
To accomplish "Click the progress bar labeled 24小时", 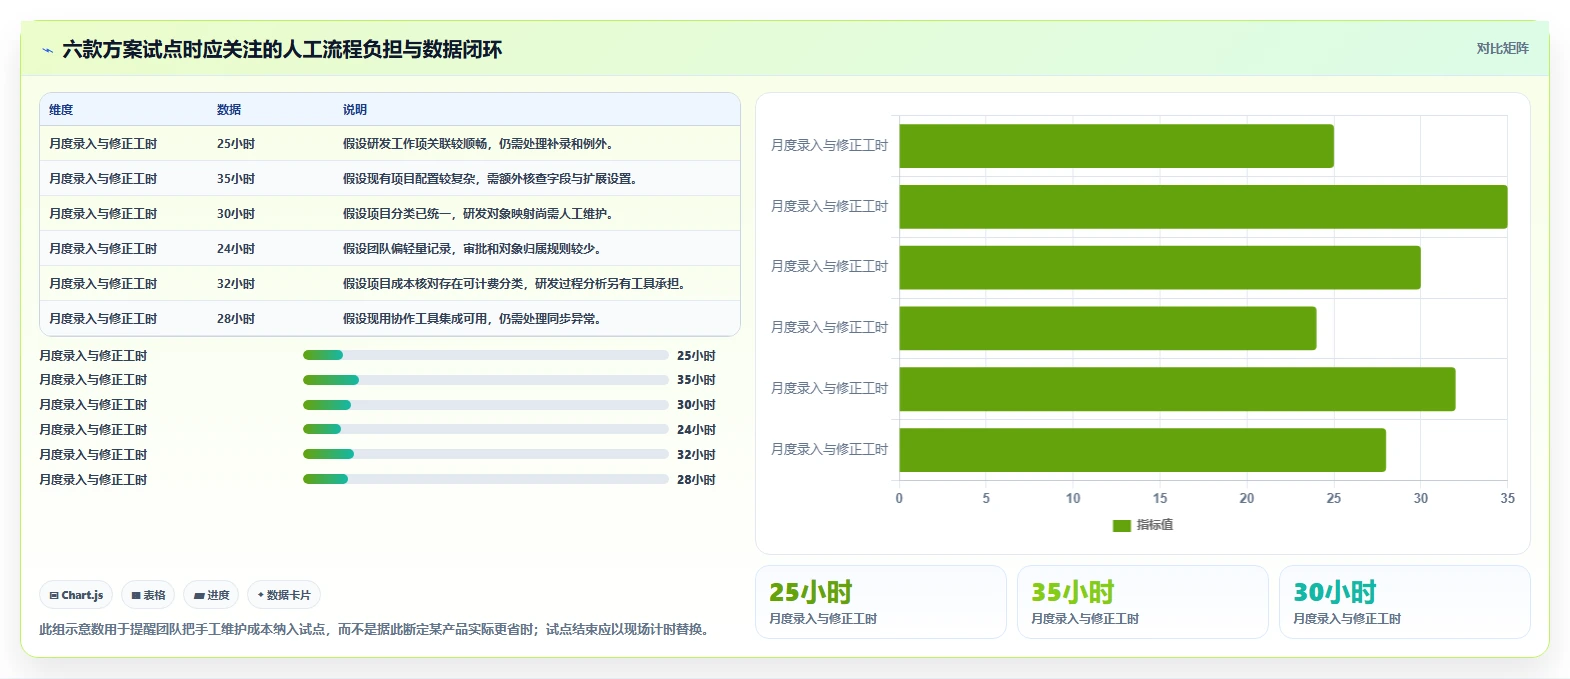I will [486, 429].
